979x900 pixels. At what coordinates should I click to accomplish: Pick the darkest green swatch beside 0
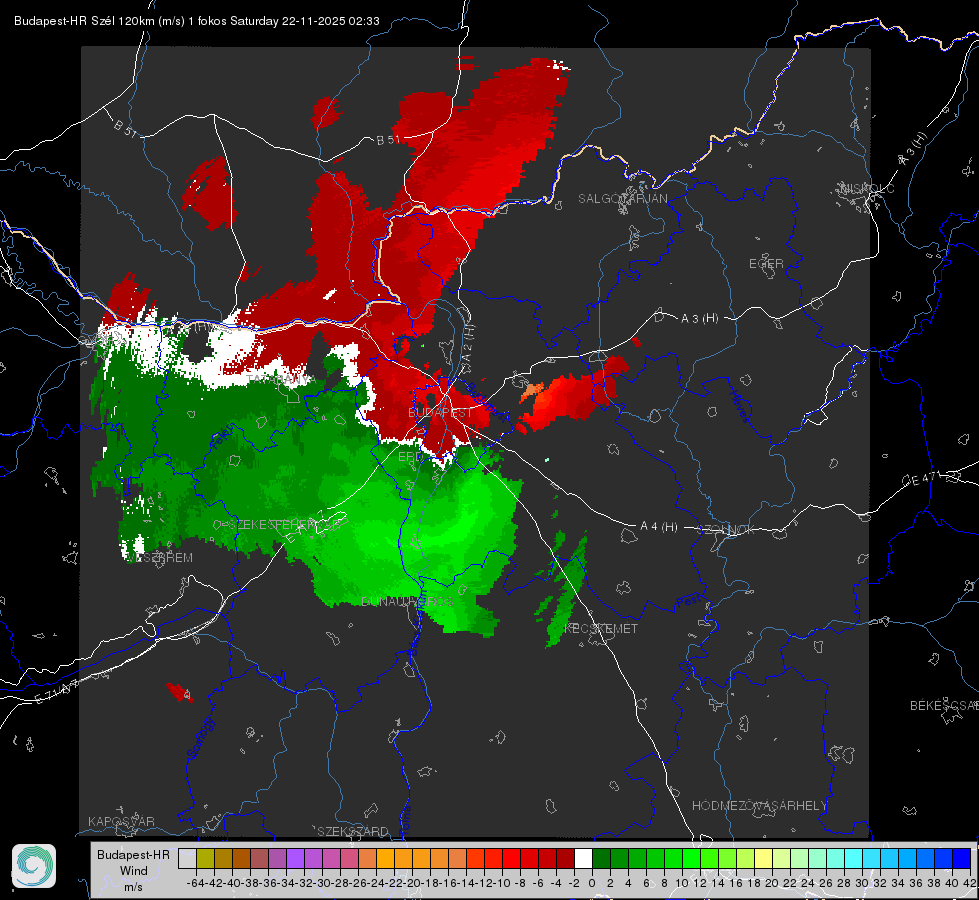601,858
